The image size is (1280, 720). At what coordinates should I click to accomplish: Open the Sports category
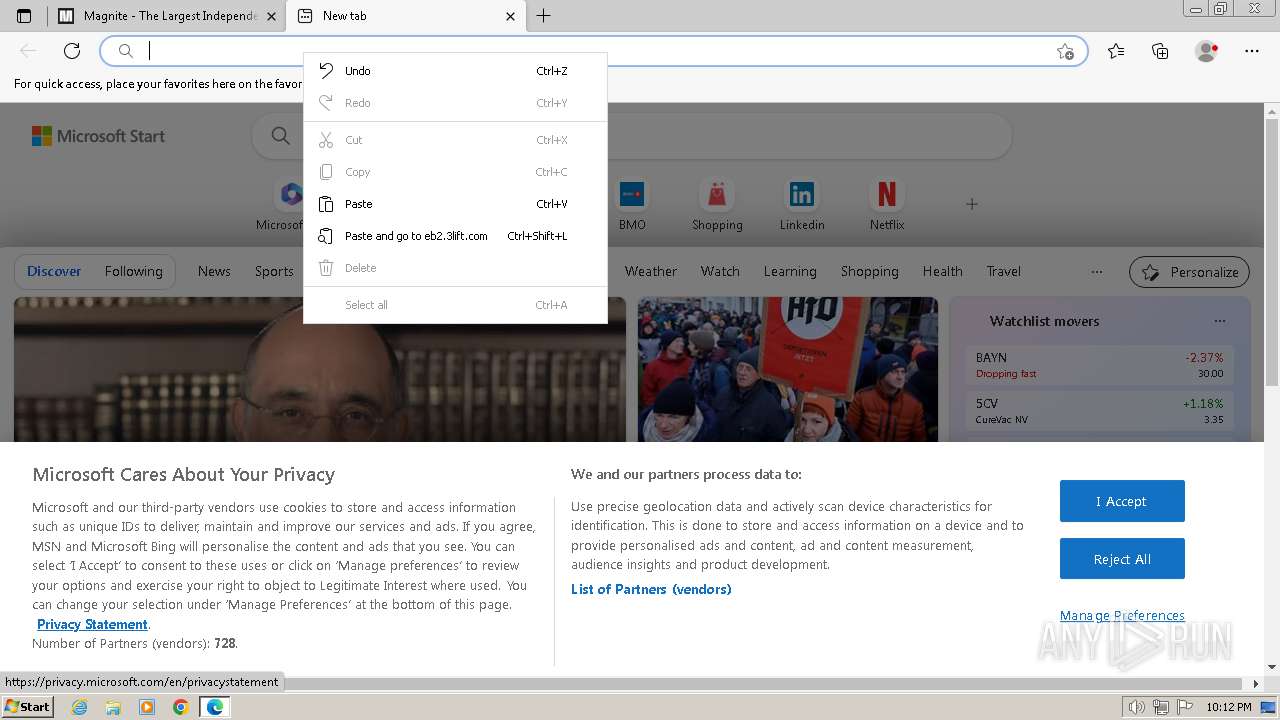274,271
